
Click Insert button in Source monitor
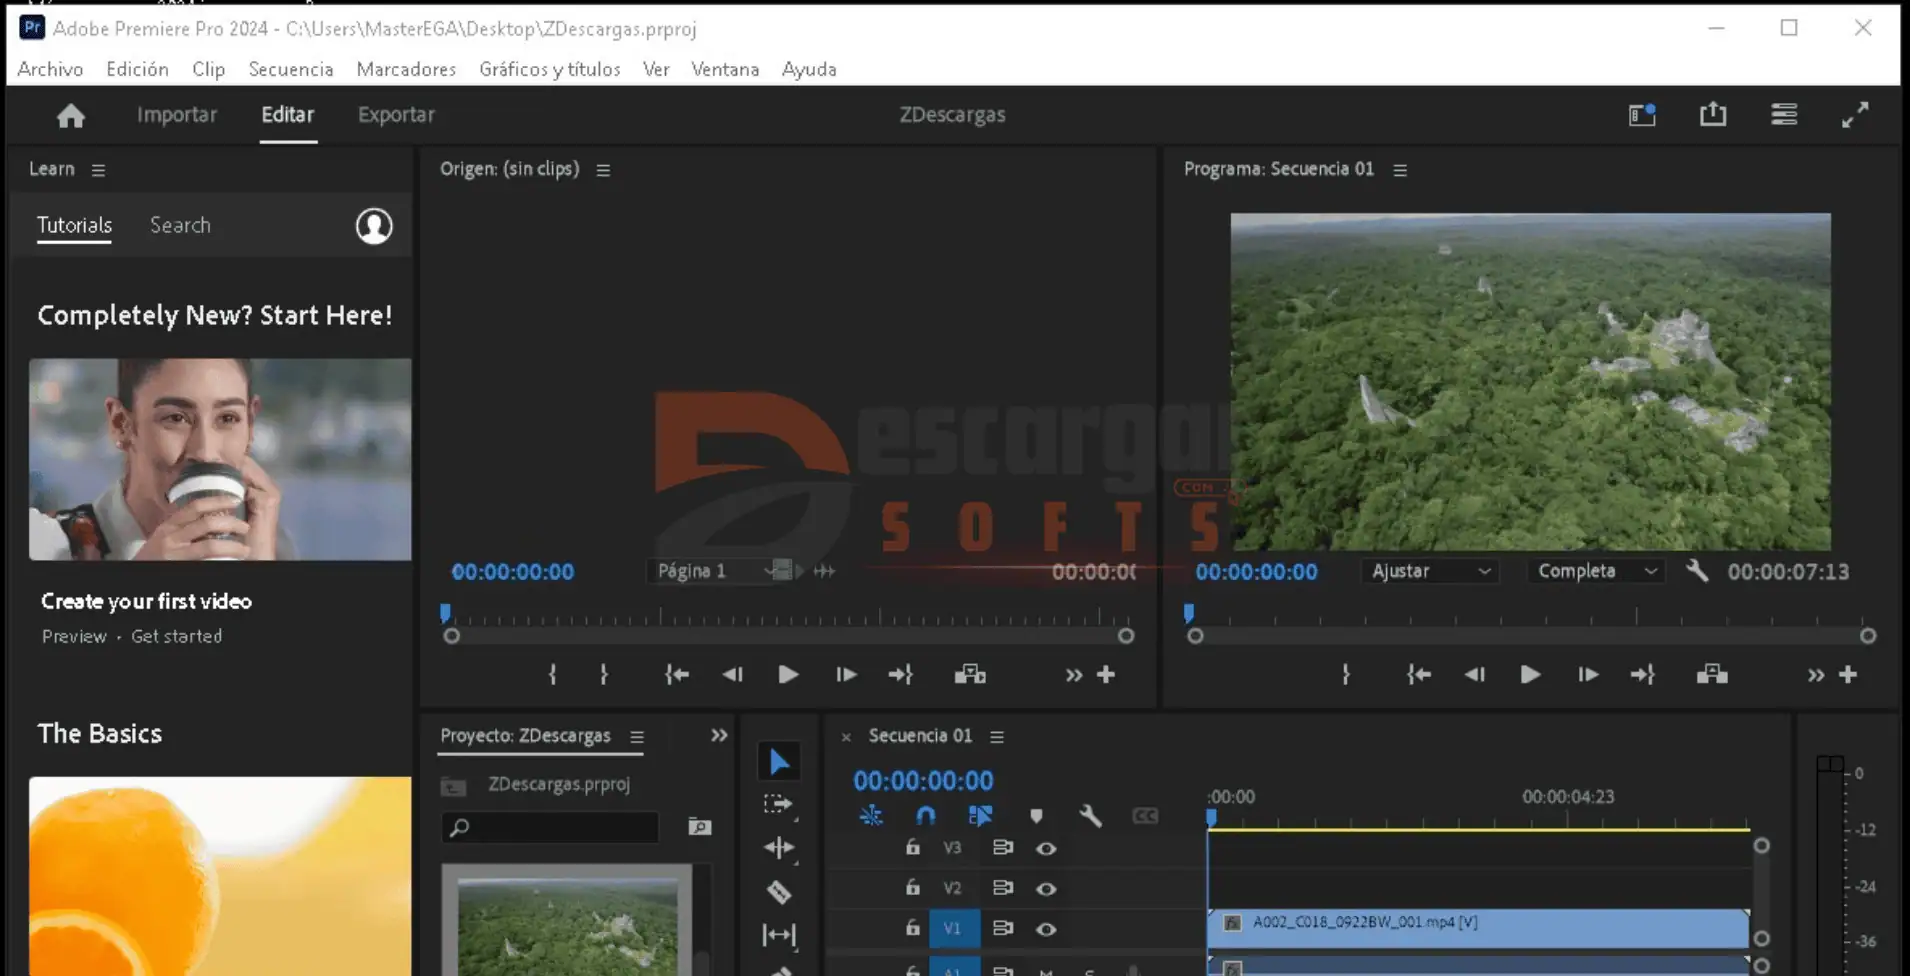(x=970, y=675)
